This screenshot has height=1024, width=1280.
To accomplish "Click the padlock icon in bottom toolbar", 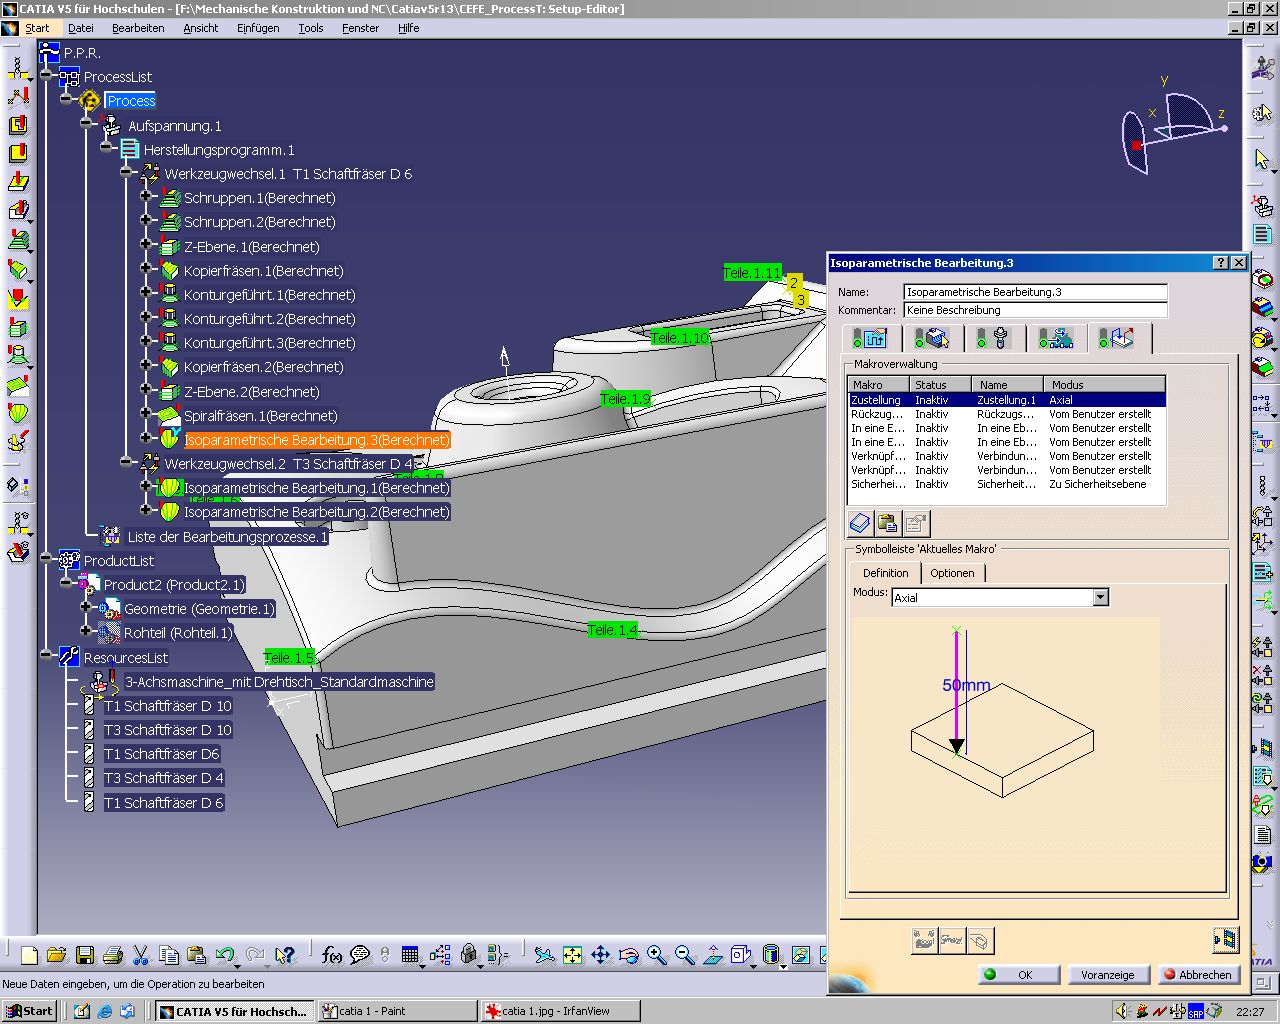I will pos(468,955).
